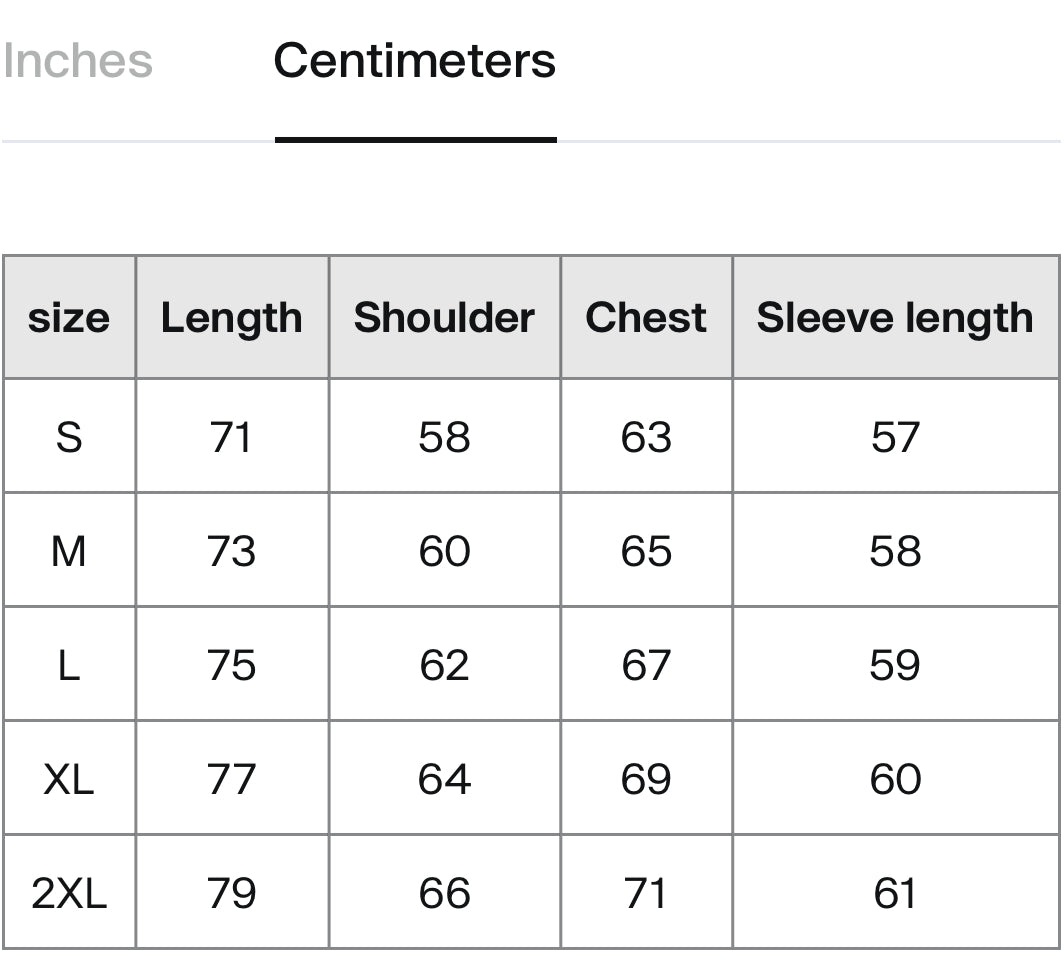Click Sleeve length value 60 in XL row
This screenshot has height=956, width=1064.
[x=896, y=778]
